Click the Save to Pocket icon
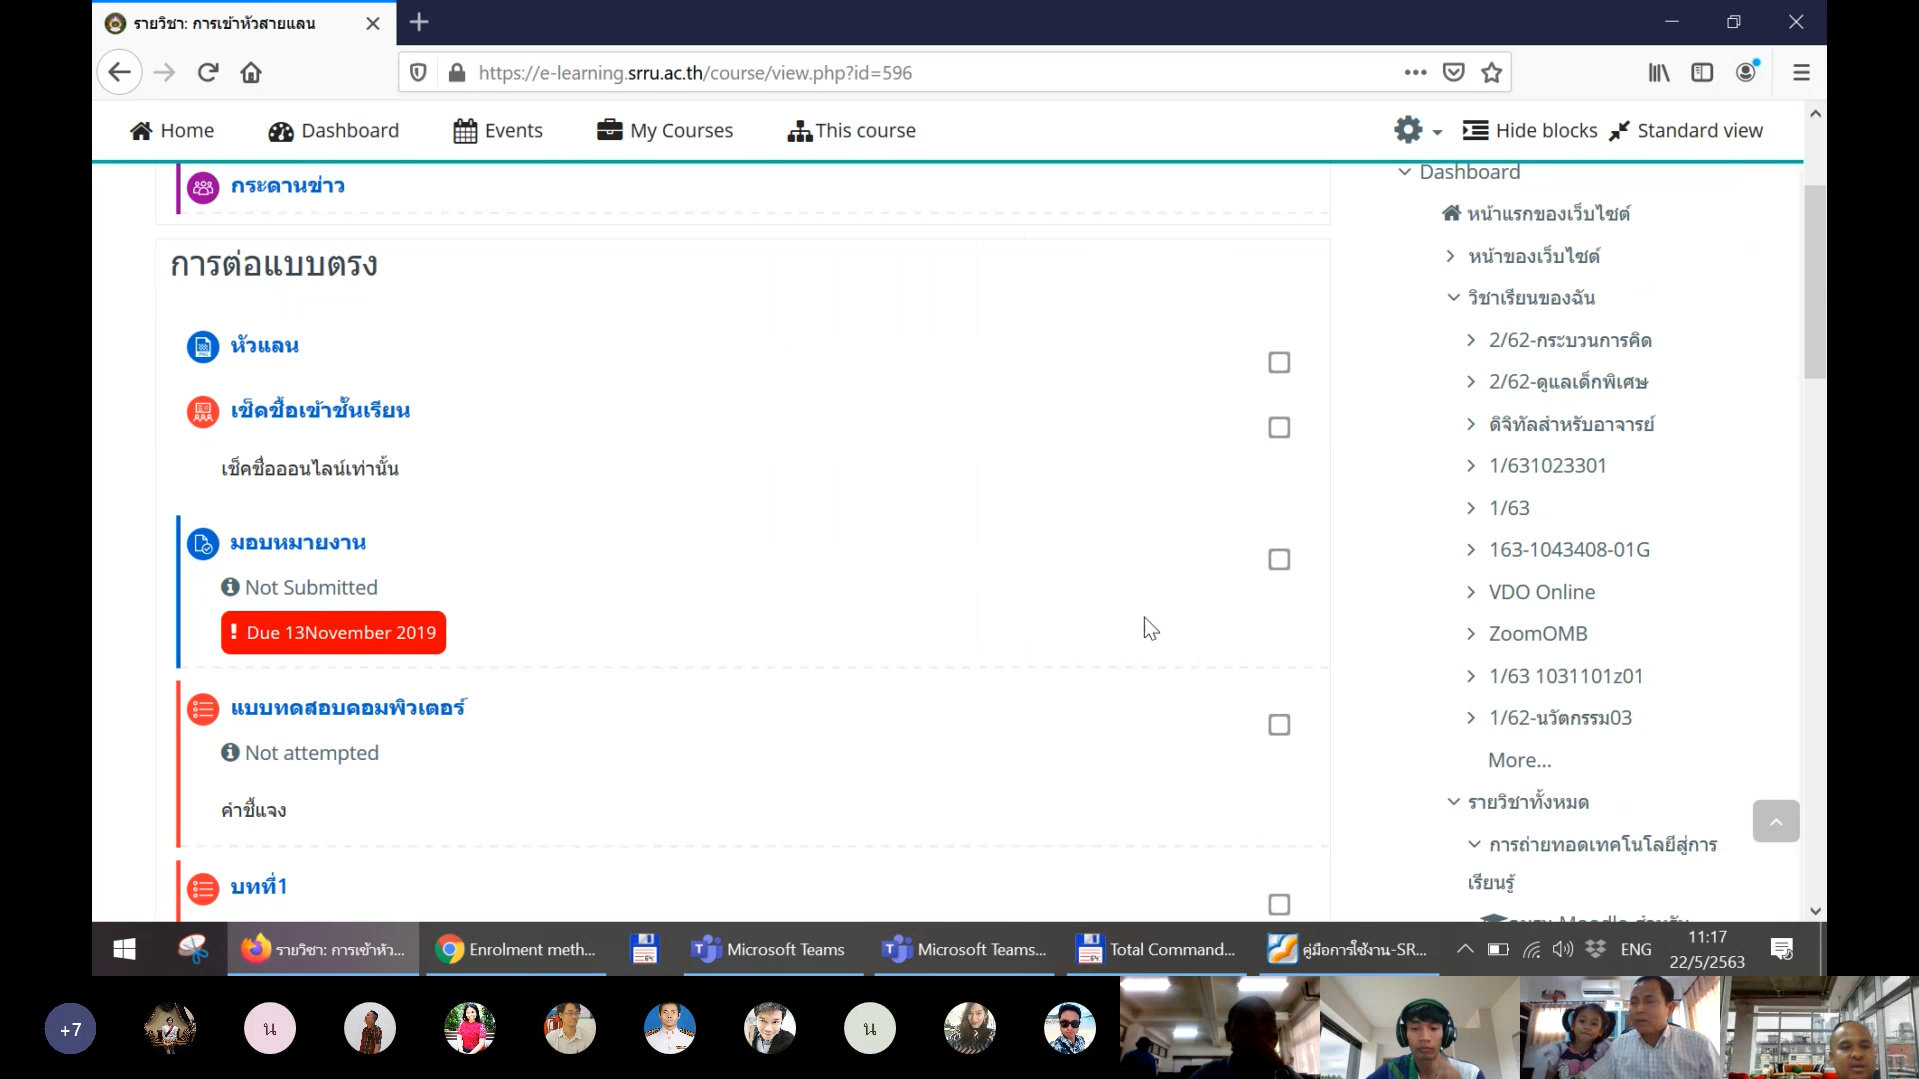 pos(1453,73)
